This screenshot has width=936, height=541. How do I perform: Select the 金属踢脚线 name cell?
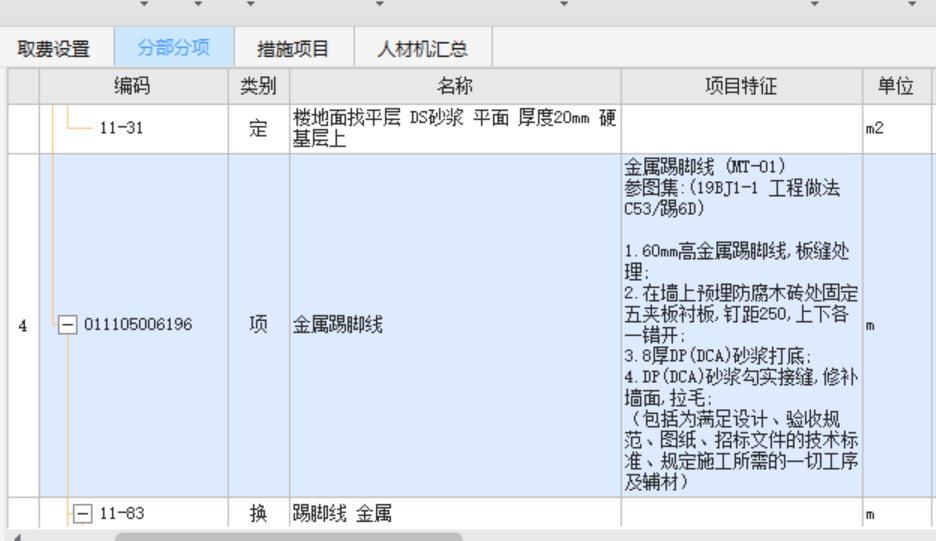[x=455, y=325]
